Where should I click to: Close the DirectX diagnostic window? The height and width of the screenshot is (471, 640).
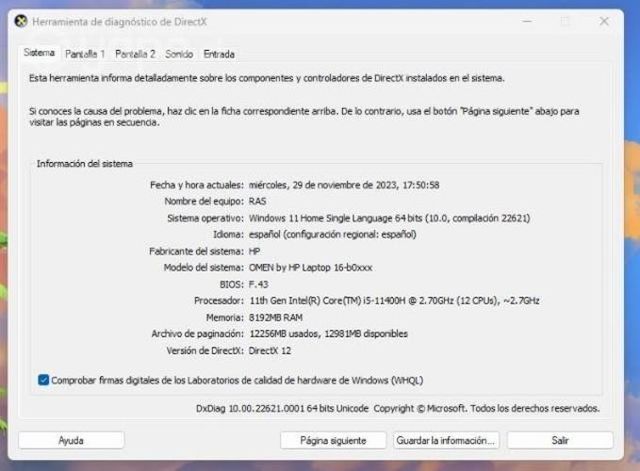604,21
